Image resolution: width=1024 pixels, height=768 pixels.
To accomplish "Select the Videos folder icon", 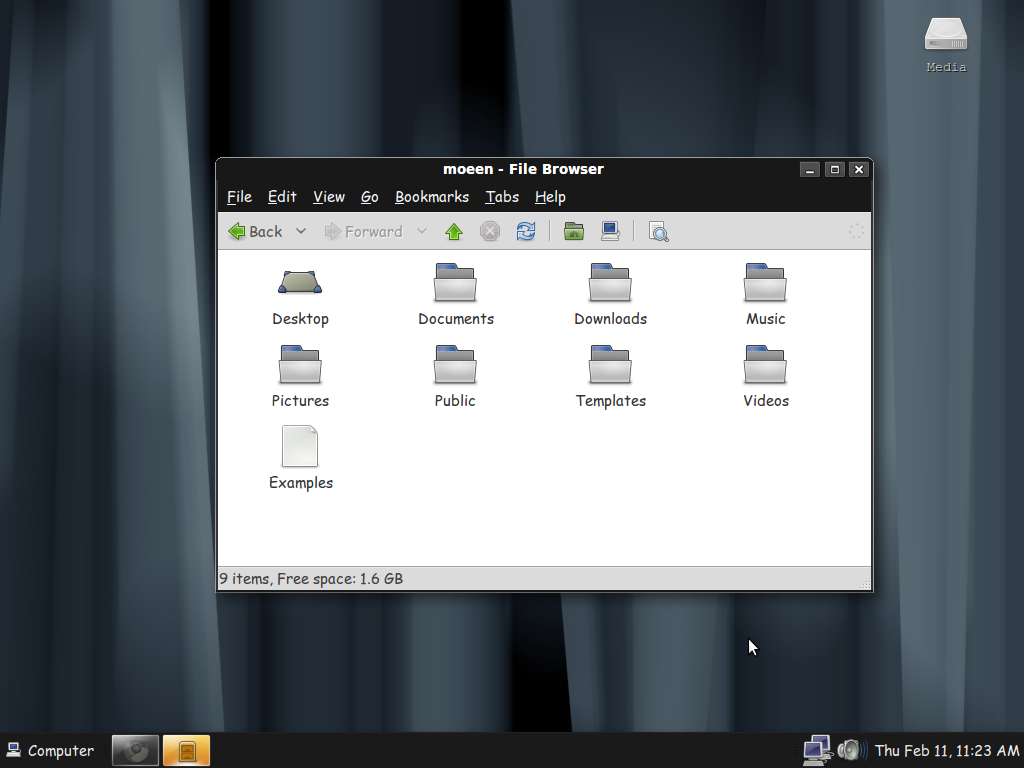I will click(x=765, y=364).
